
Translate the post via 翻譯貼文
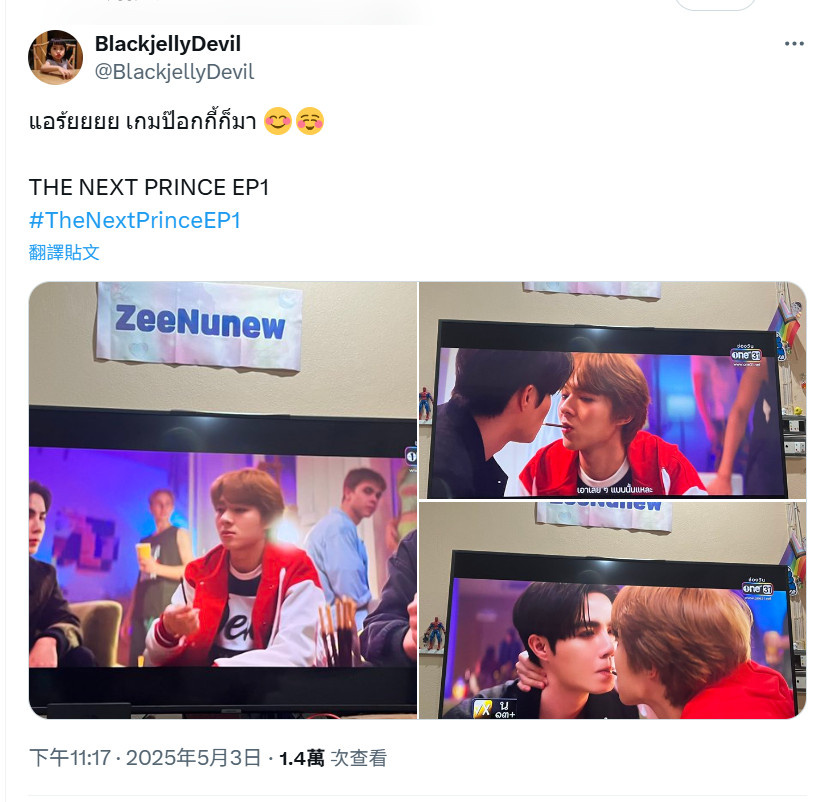pos(64,252)
